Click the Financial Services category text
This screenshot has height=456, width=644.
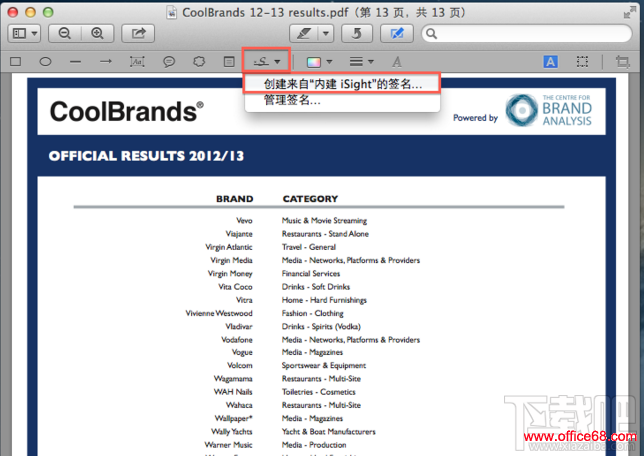(x=310, y=274)
